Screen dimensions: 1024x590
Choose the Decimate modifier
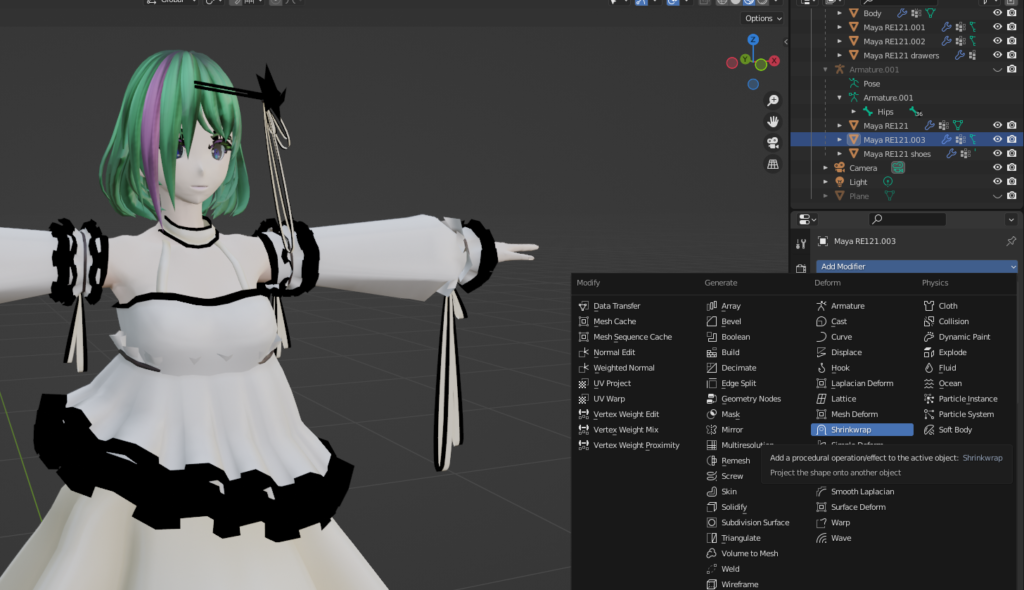[x=731, y=368]
